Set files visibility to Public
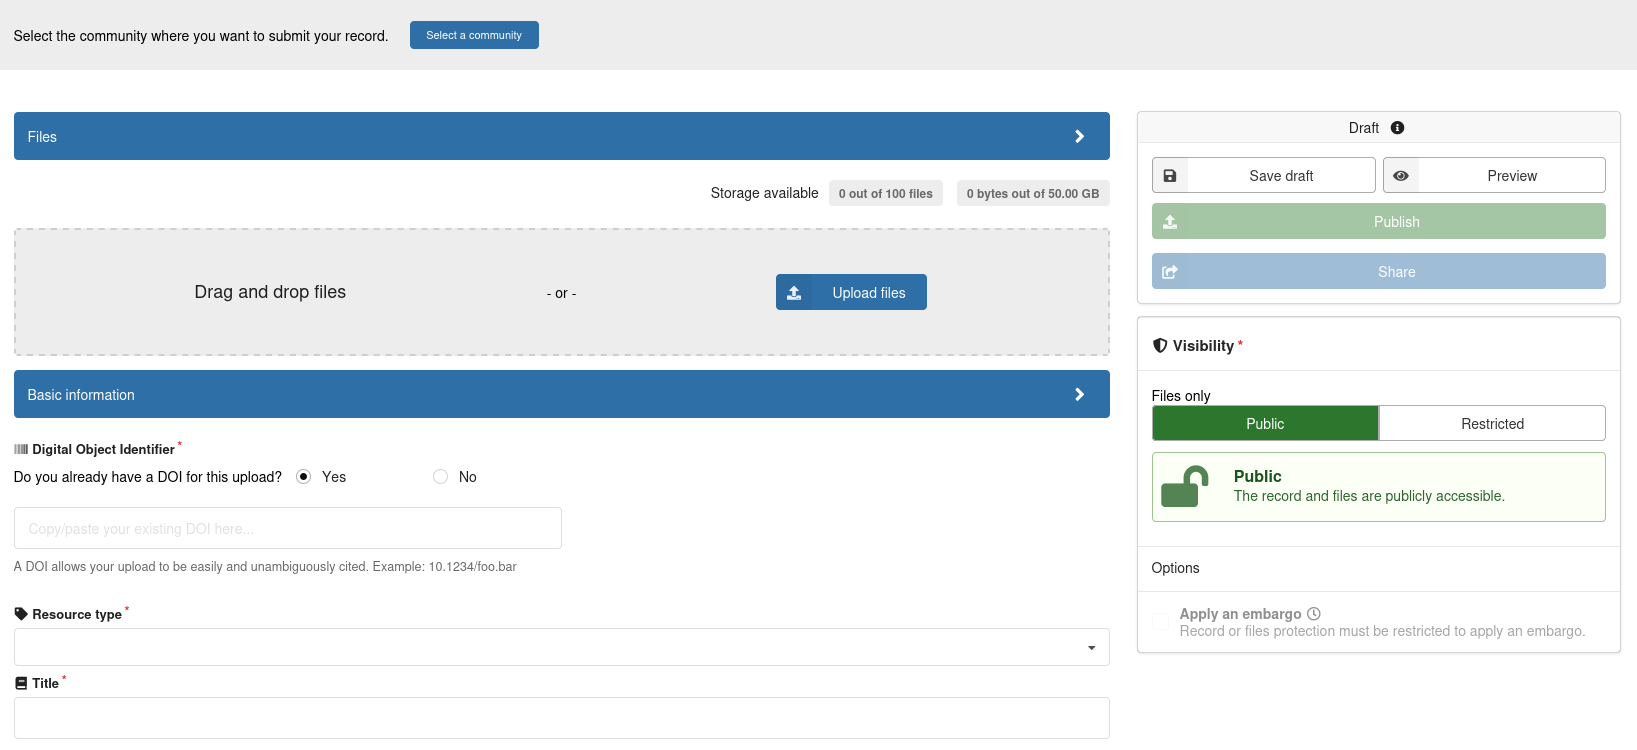The width and height of the screenshot is (1637, 750). click(x=1265, y=424)
